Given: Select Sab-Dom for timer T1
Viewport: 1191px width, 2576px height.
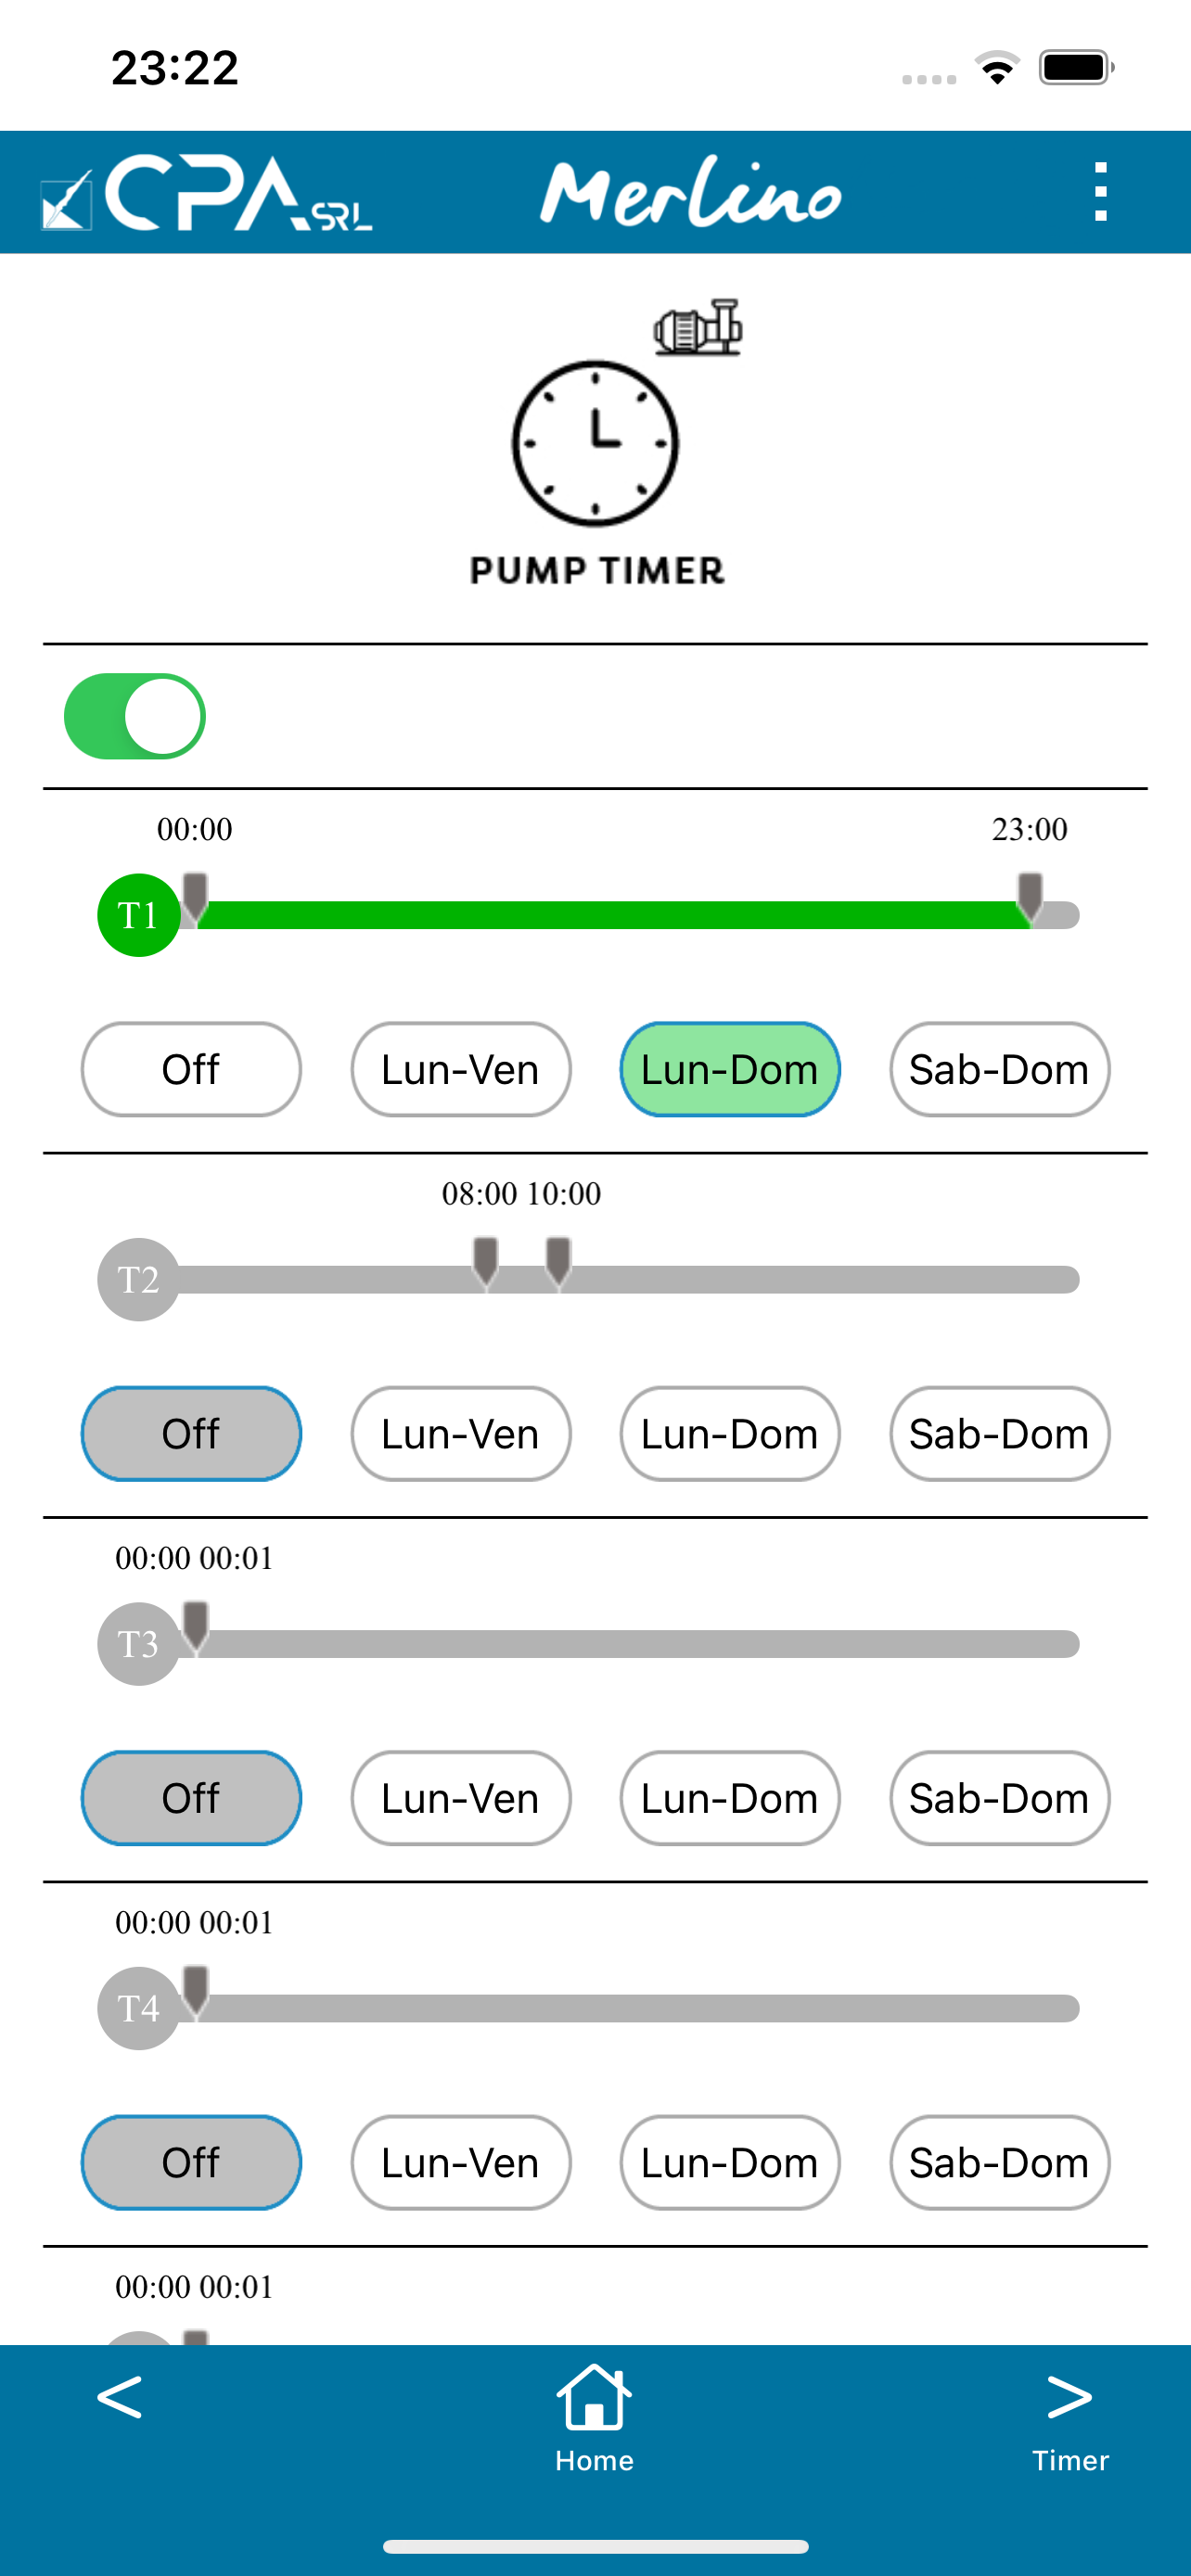Looking at the screenshot, I should pyautogui.click(x=999, y=1069).
